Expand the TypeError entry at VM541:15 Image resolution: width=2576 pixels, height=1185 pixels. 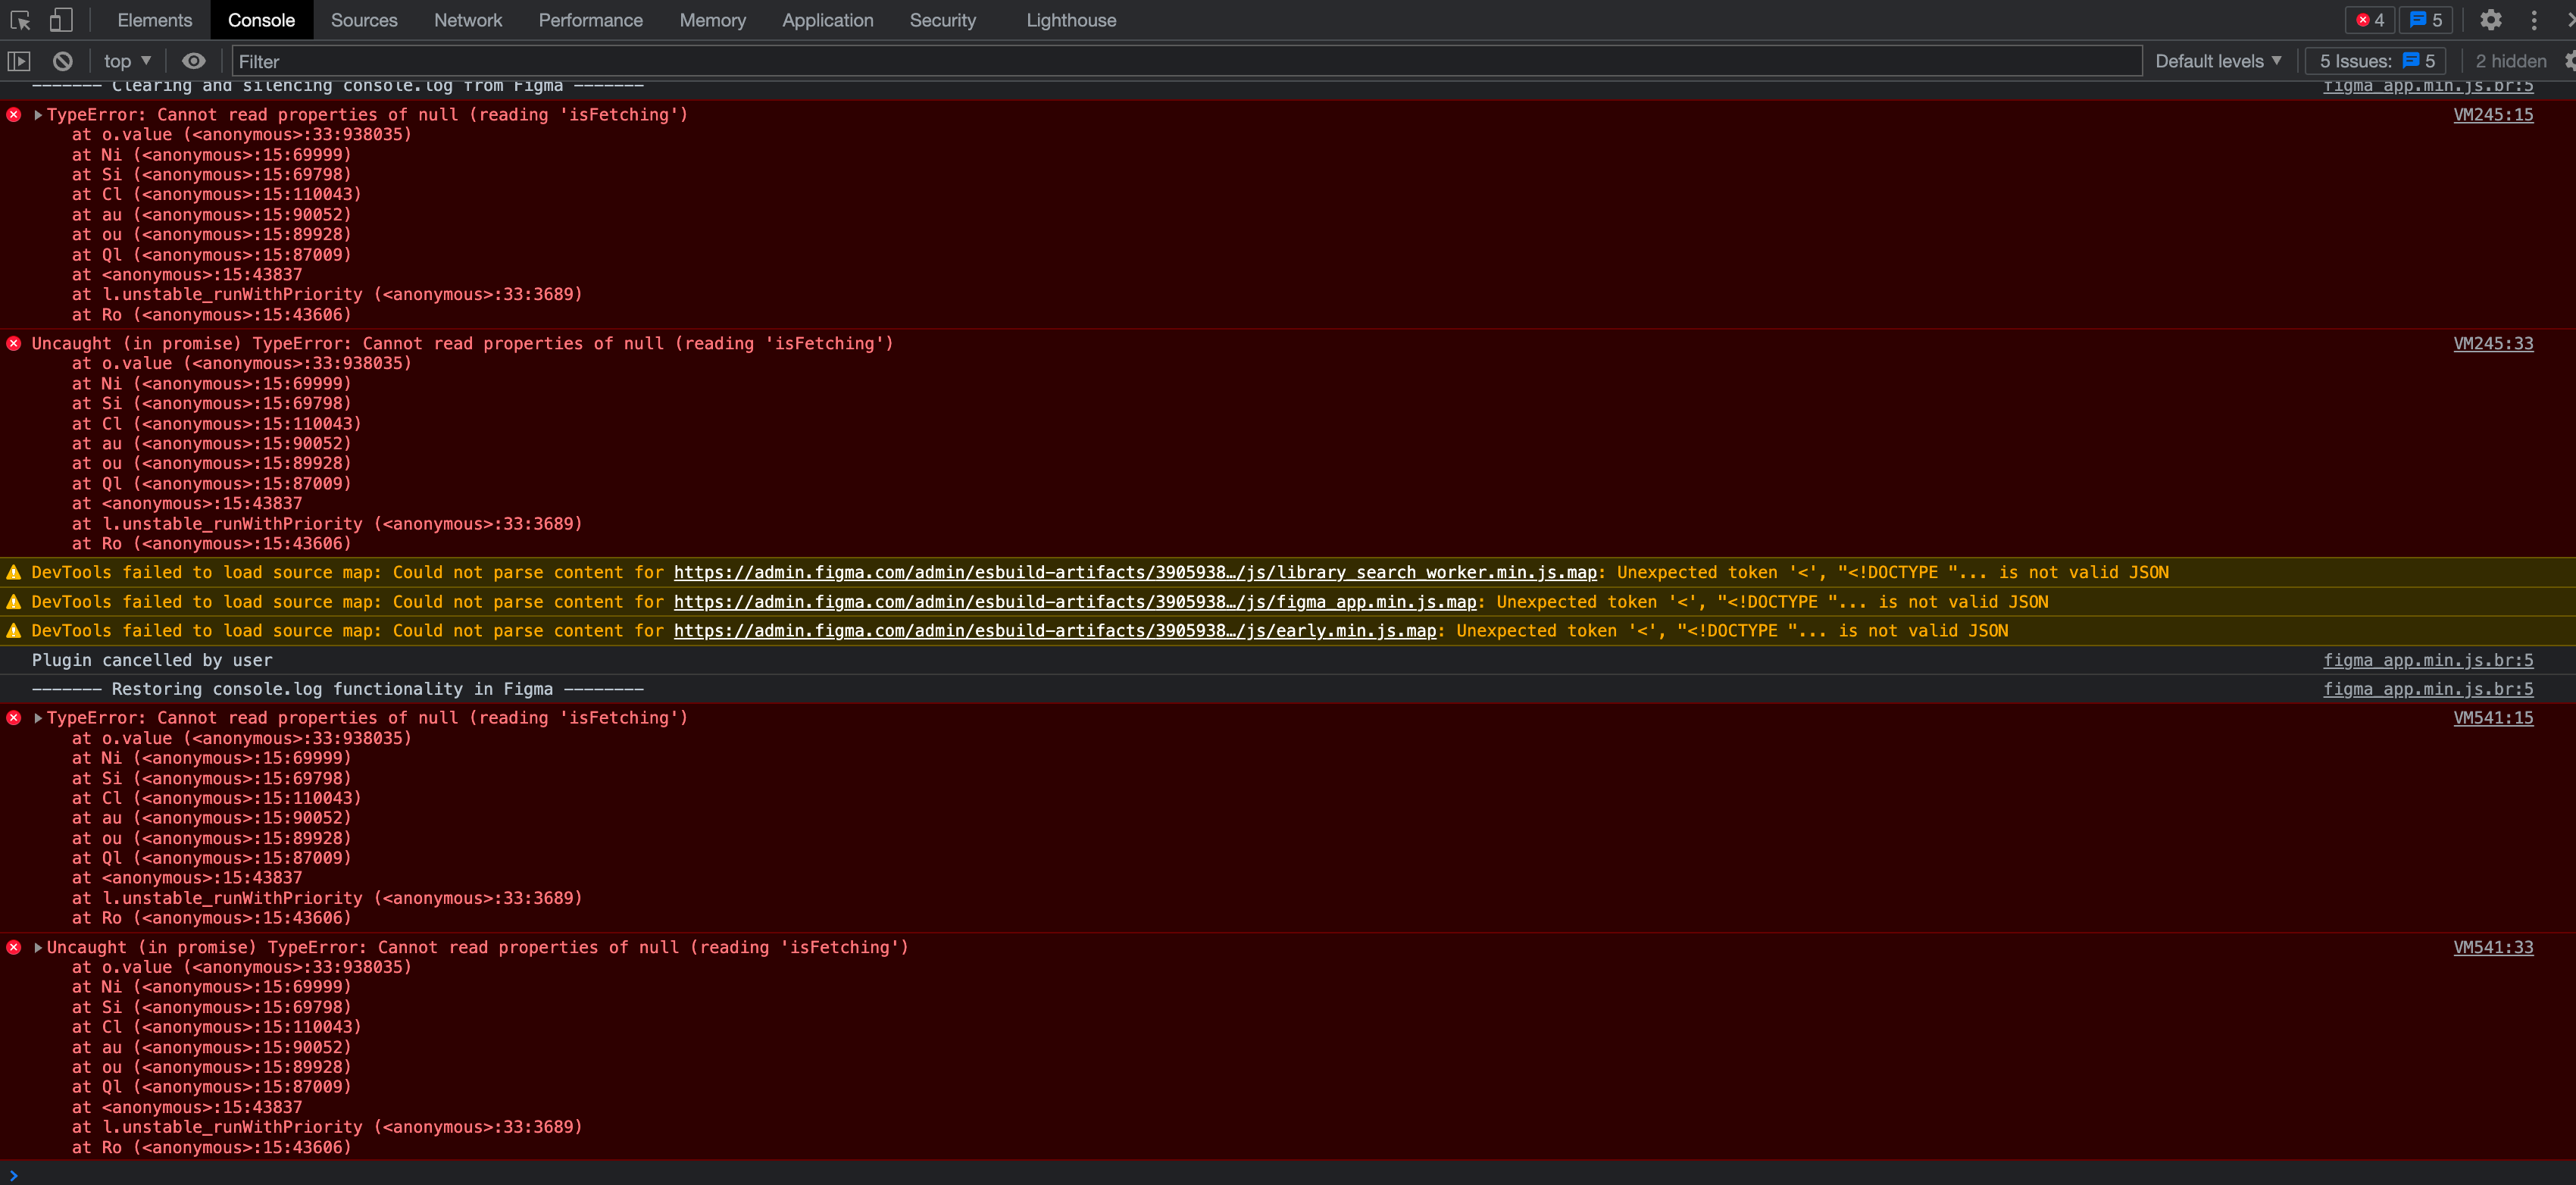[x=38, y=718]
